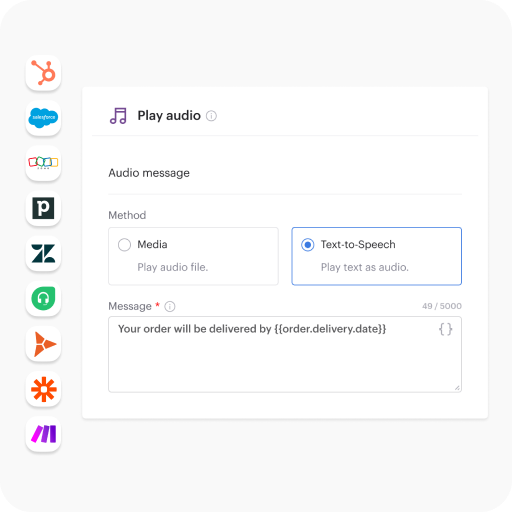Open the Zoho integration icon

43,163
